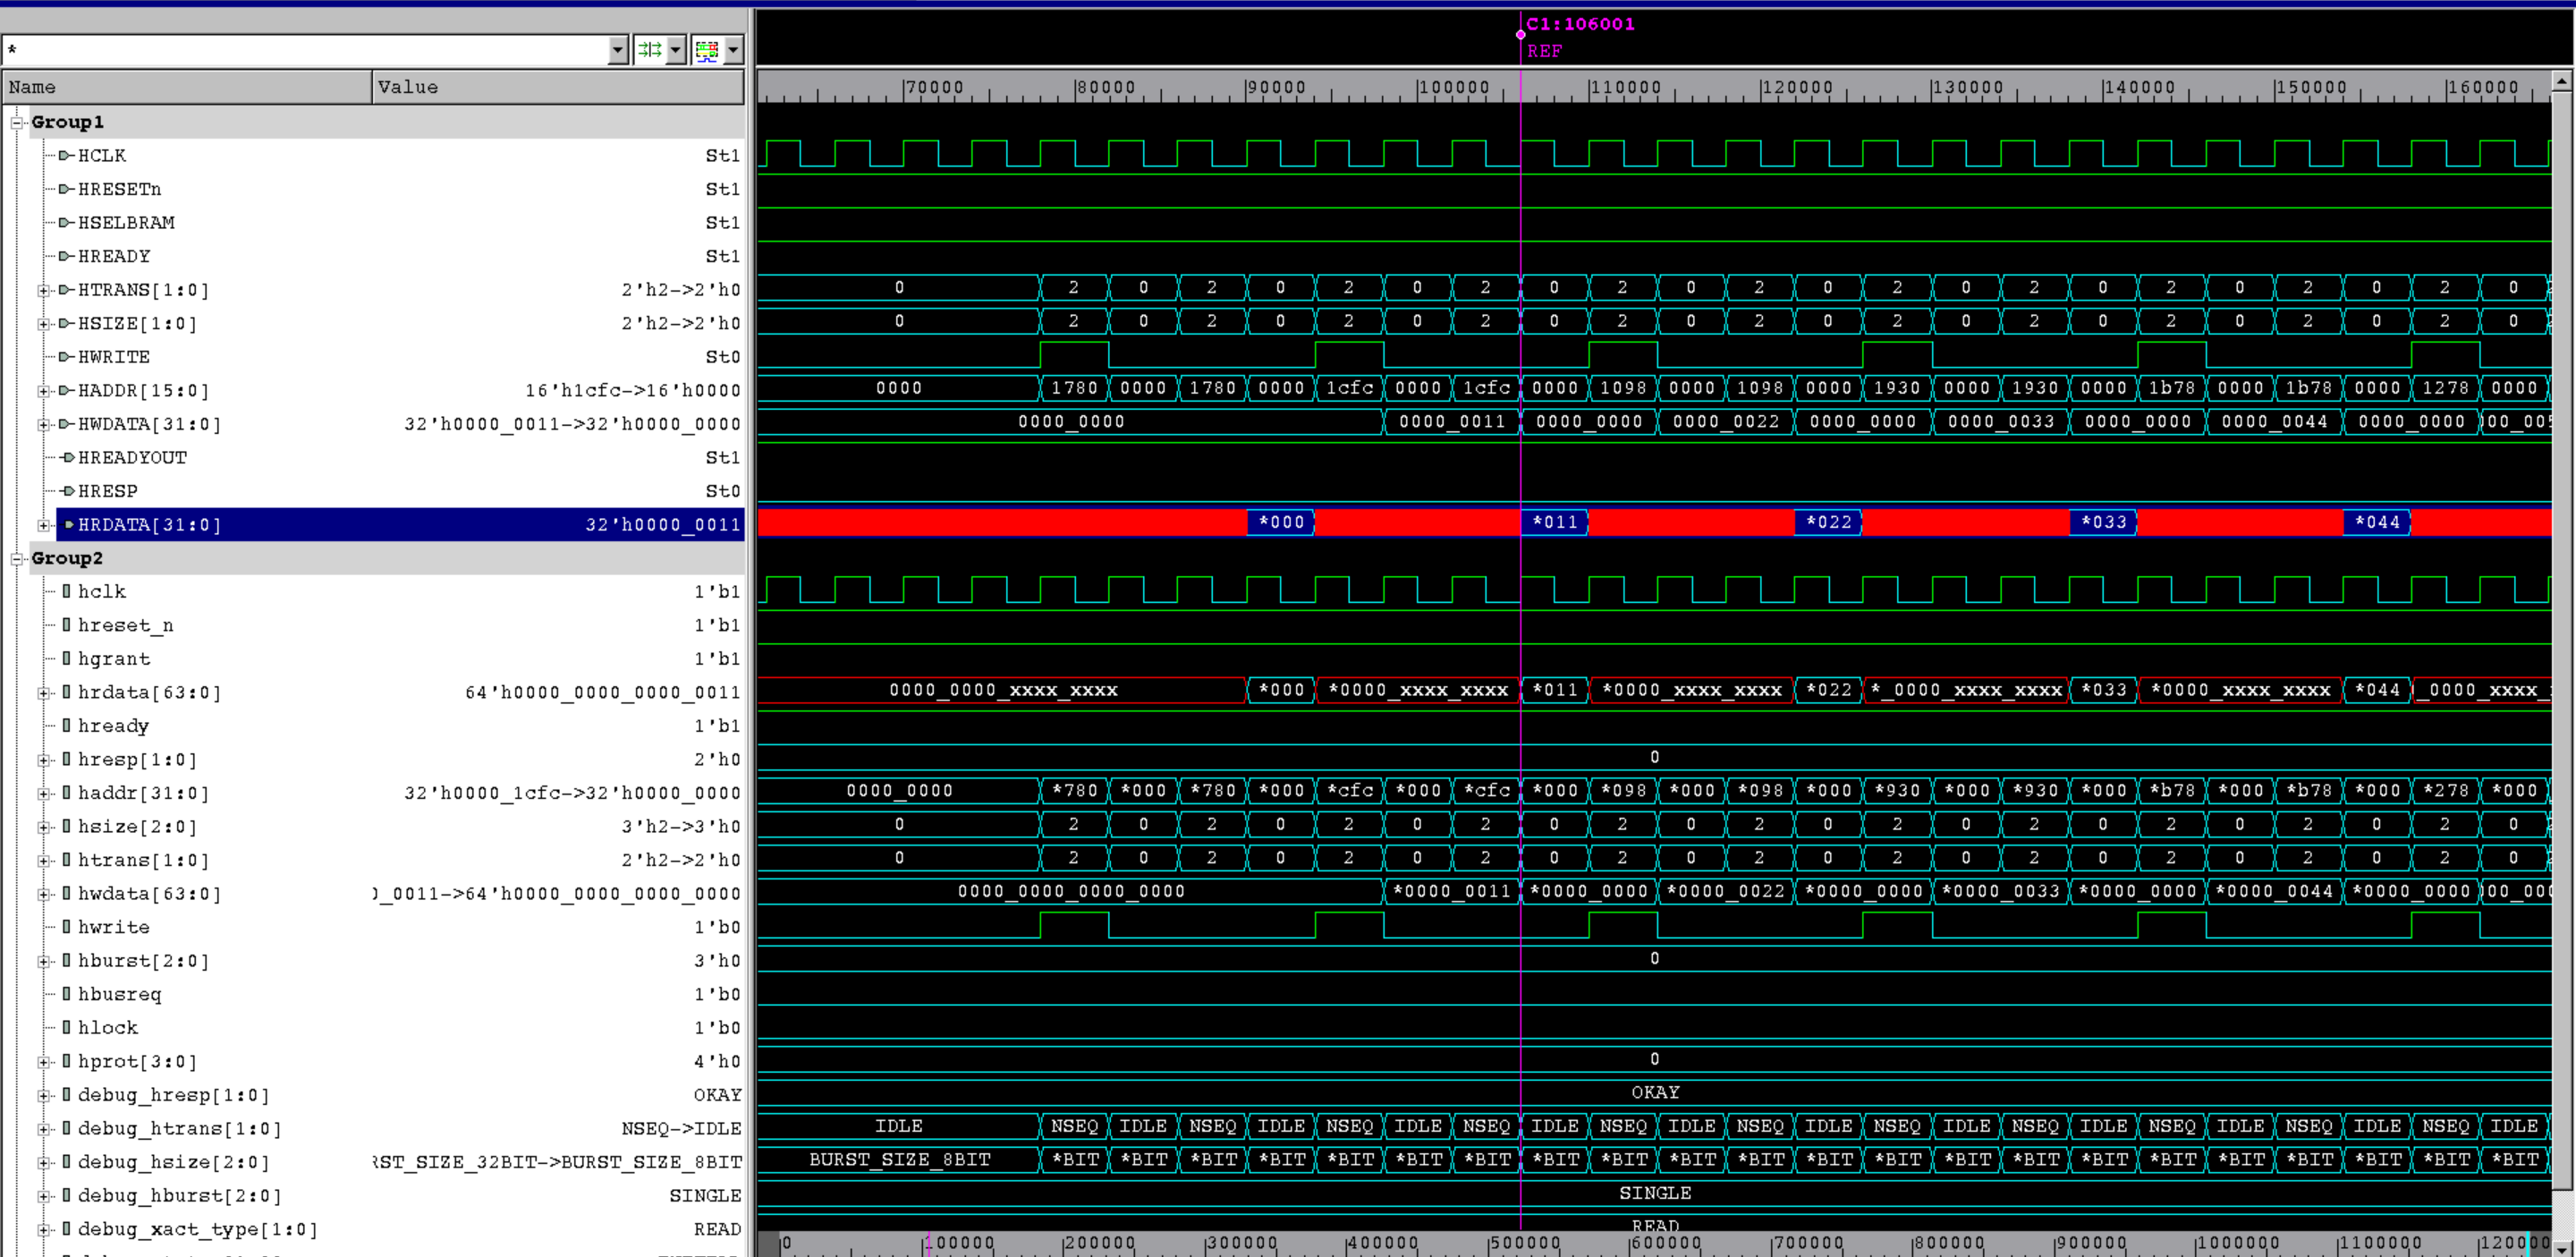Click the green signal search direction icon
The image size is (2576, 1257).
(649, 49)
